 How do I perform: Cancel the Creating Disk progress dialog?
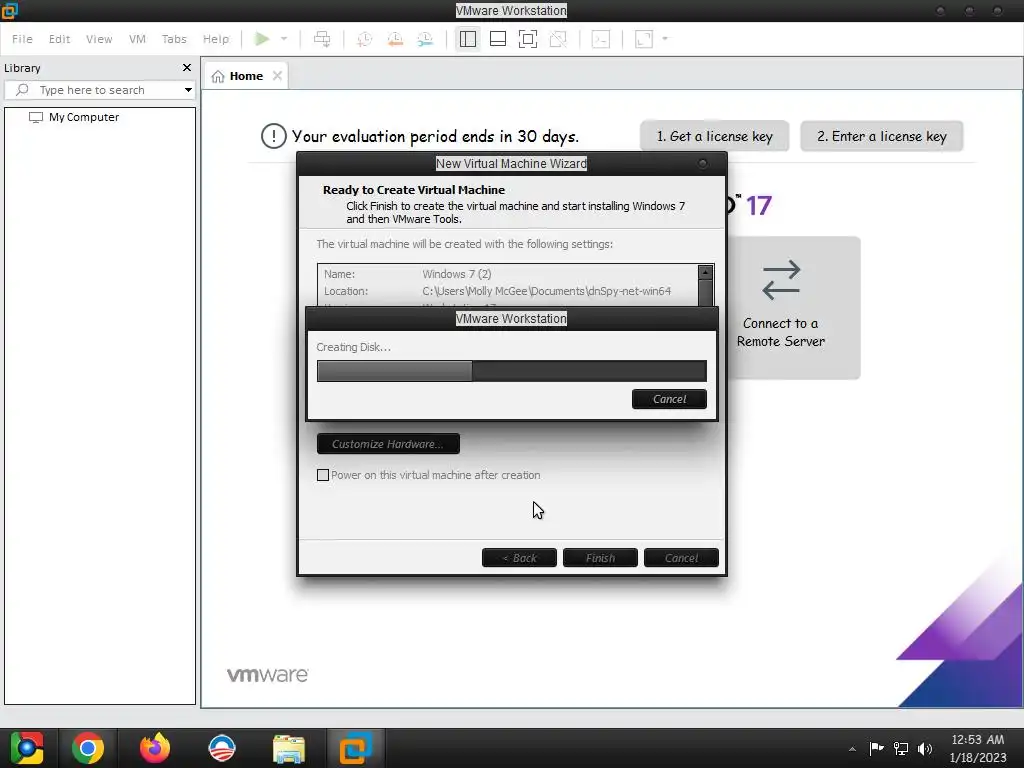pyautogui.click(x=669, y=399)
